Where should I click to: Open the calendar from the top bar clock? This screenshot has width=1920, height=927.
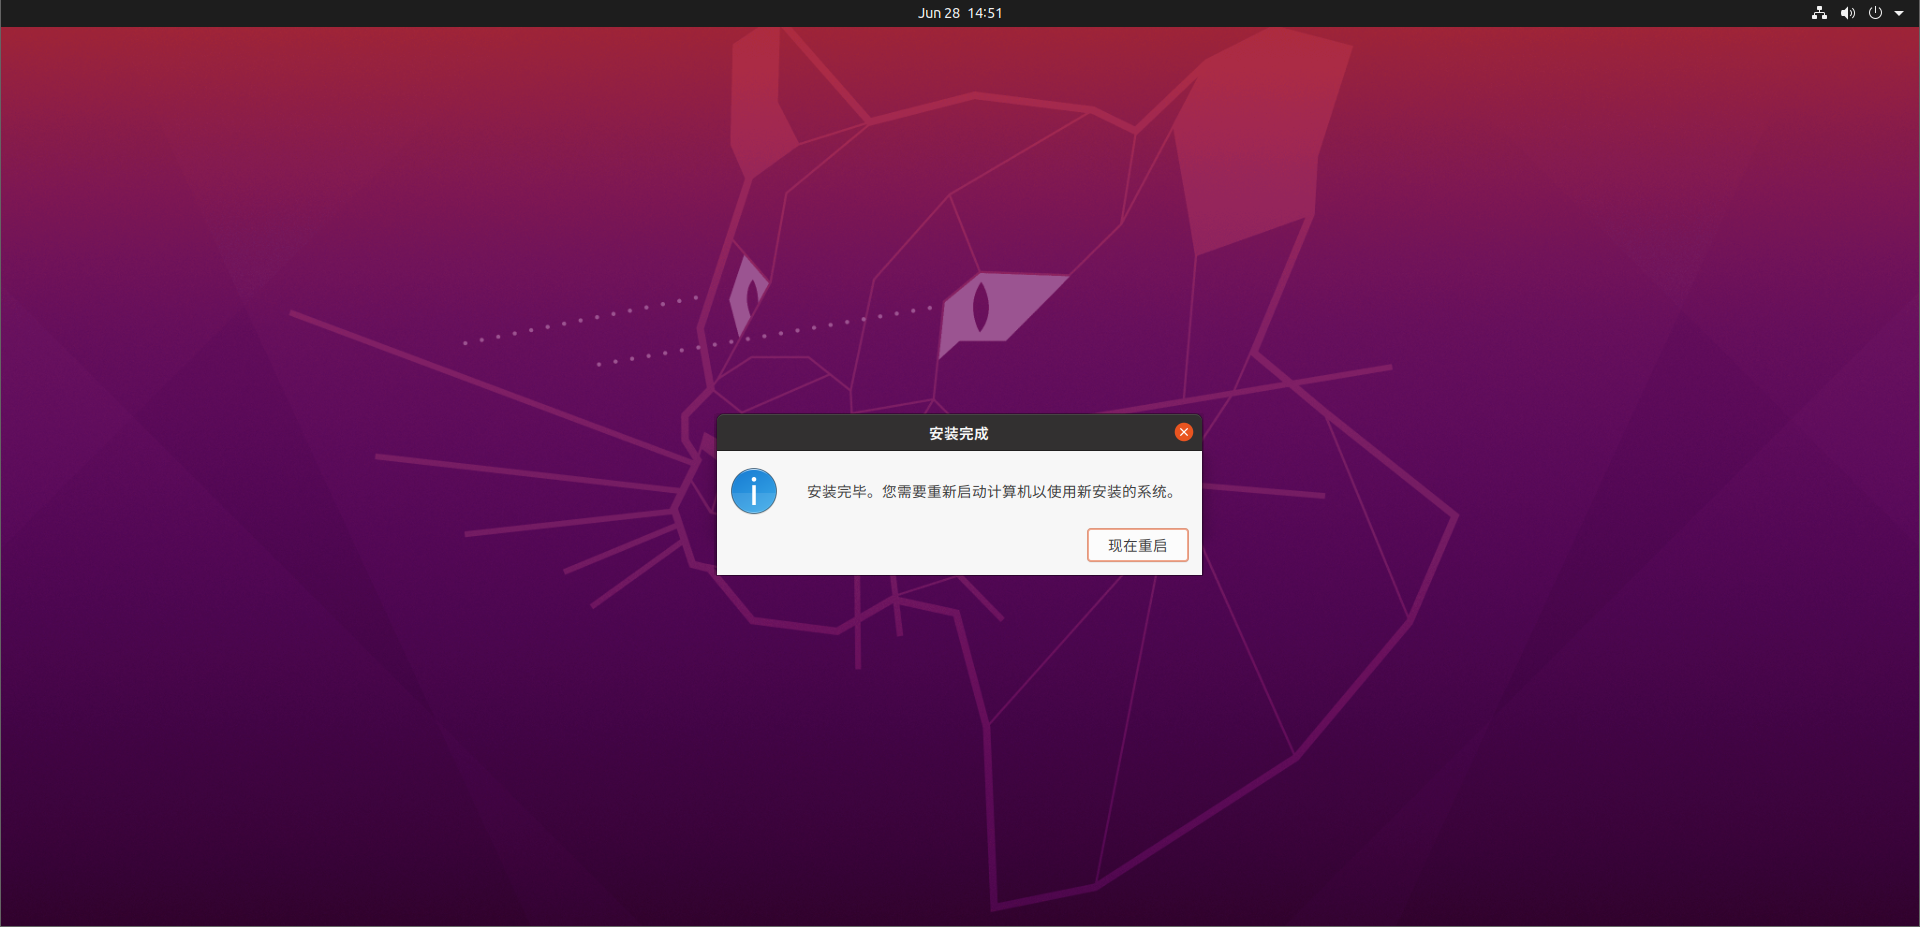pyautogui.click(x=960, y=13)
